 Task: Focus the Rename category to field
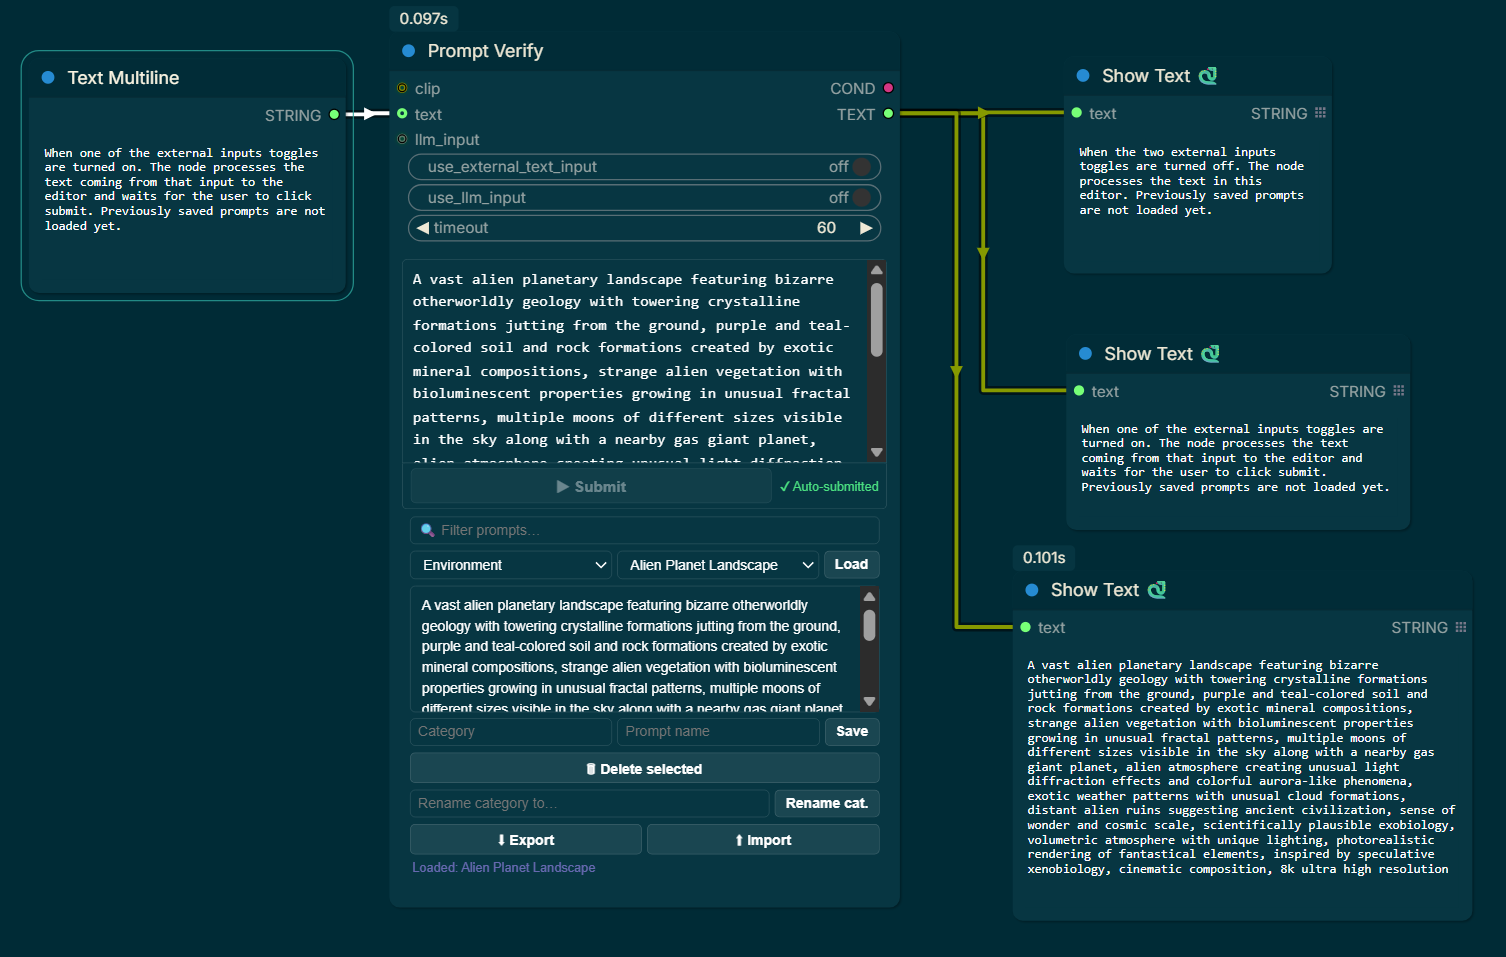click(x=590, y=803)
